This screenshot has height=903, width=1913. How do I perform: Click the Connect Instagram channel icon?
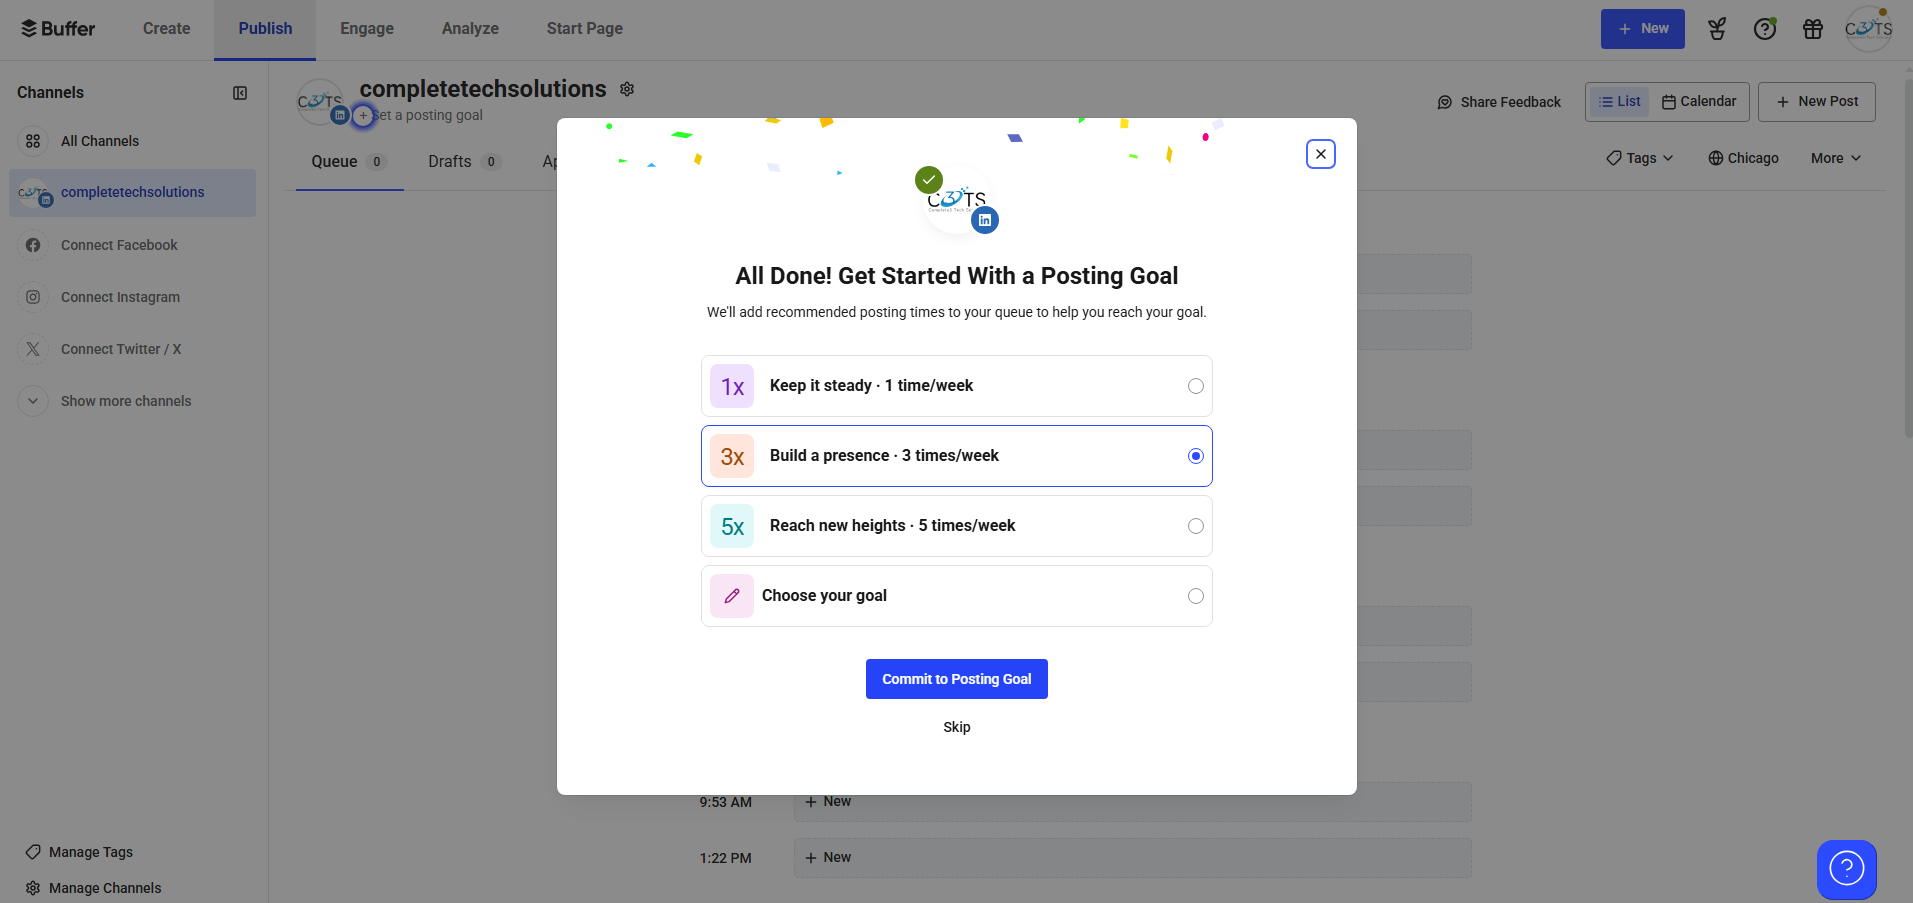[33, 297]
